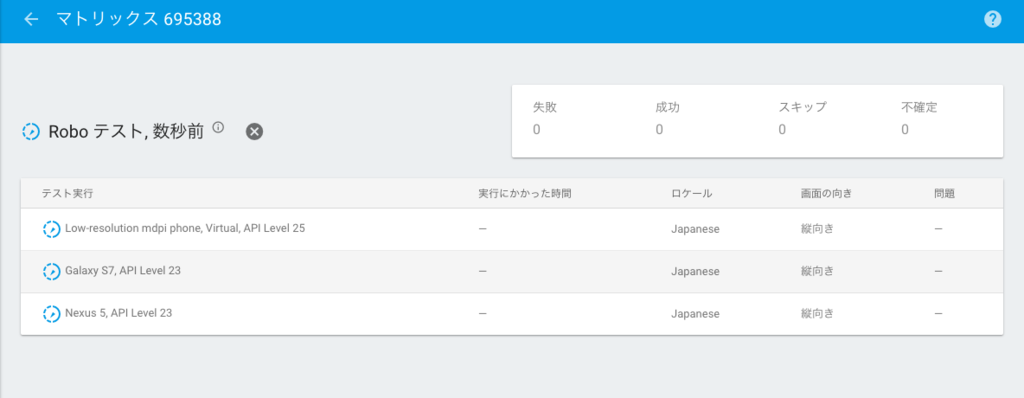
Task: Cancel the Robo test with X button
Action: 255,132
